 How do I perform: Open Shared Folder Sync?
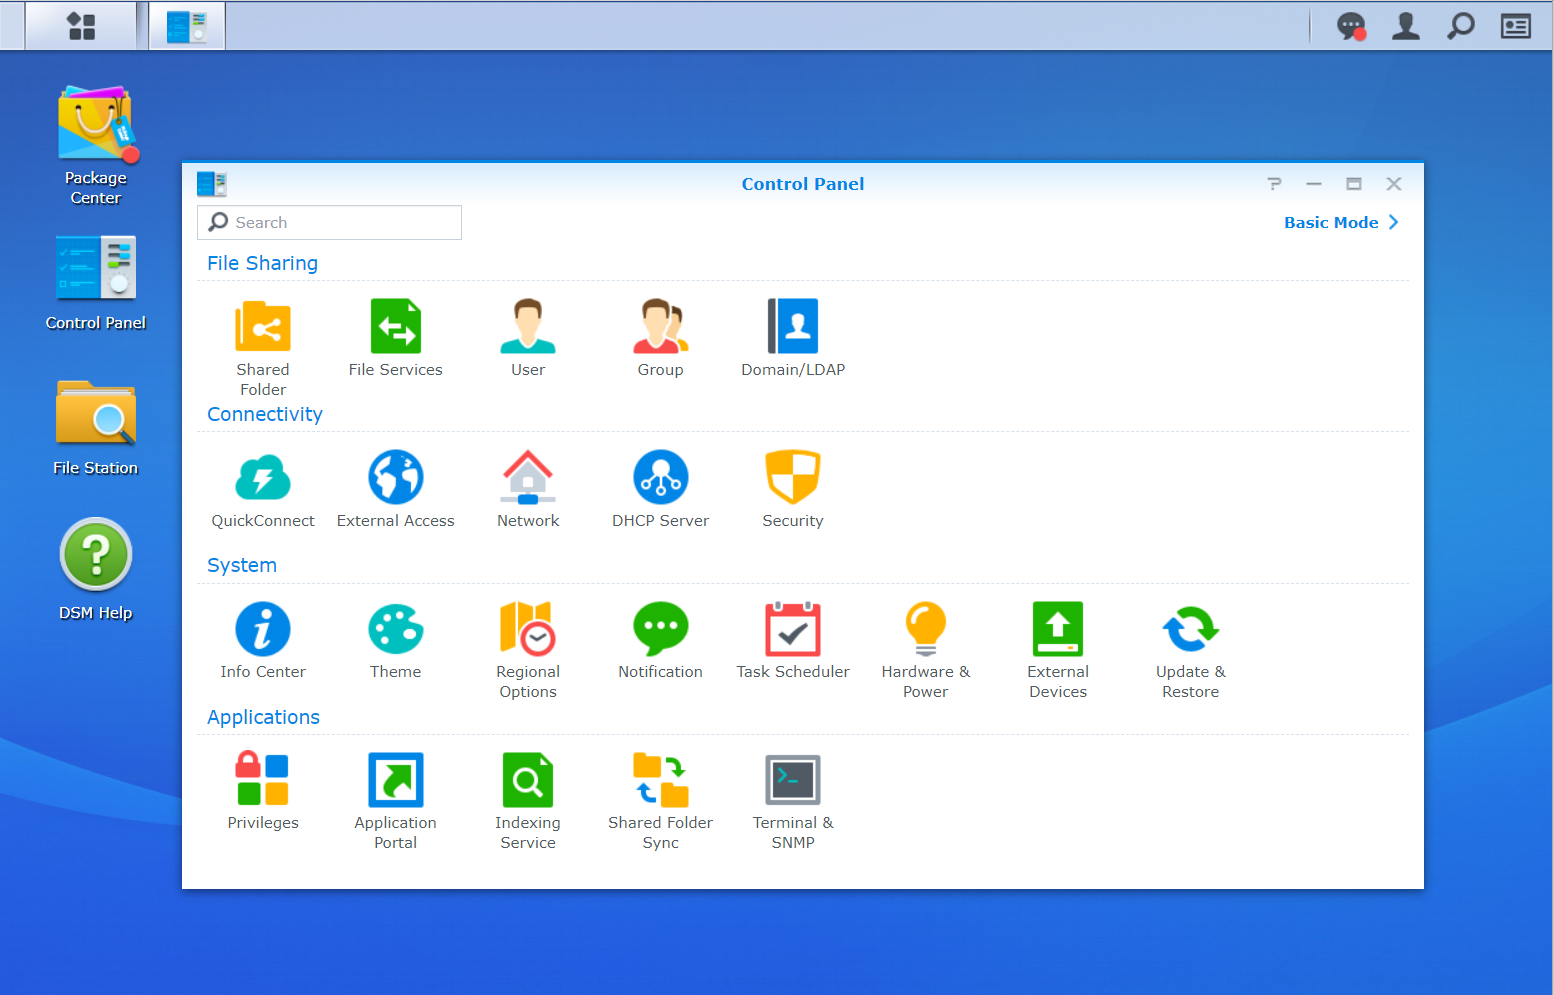click(x=661, y=780)
